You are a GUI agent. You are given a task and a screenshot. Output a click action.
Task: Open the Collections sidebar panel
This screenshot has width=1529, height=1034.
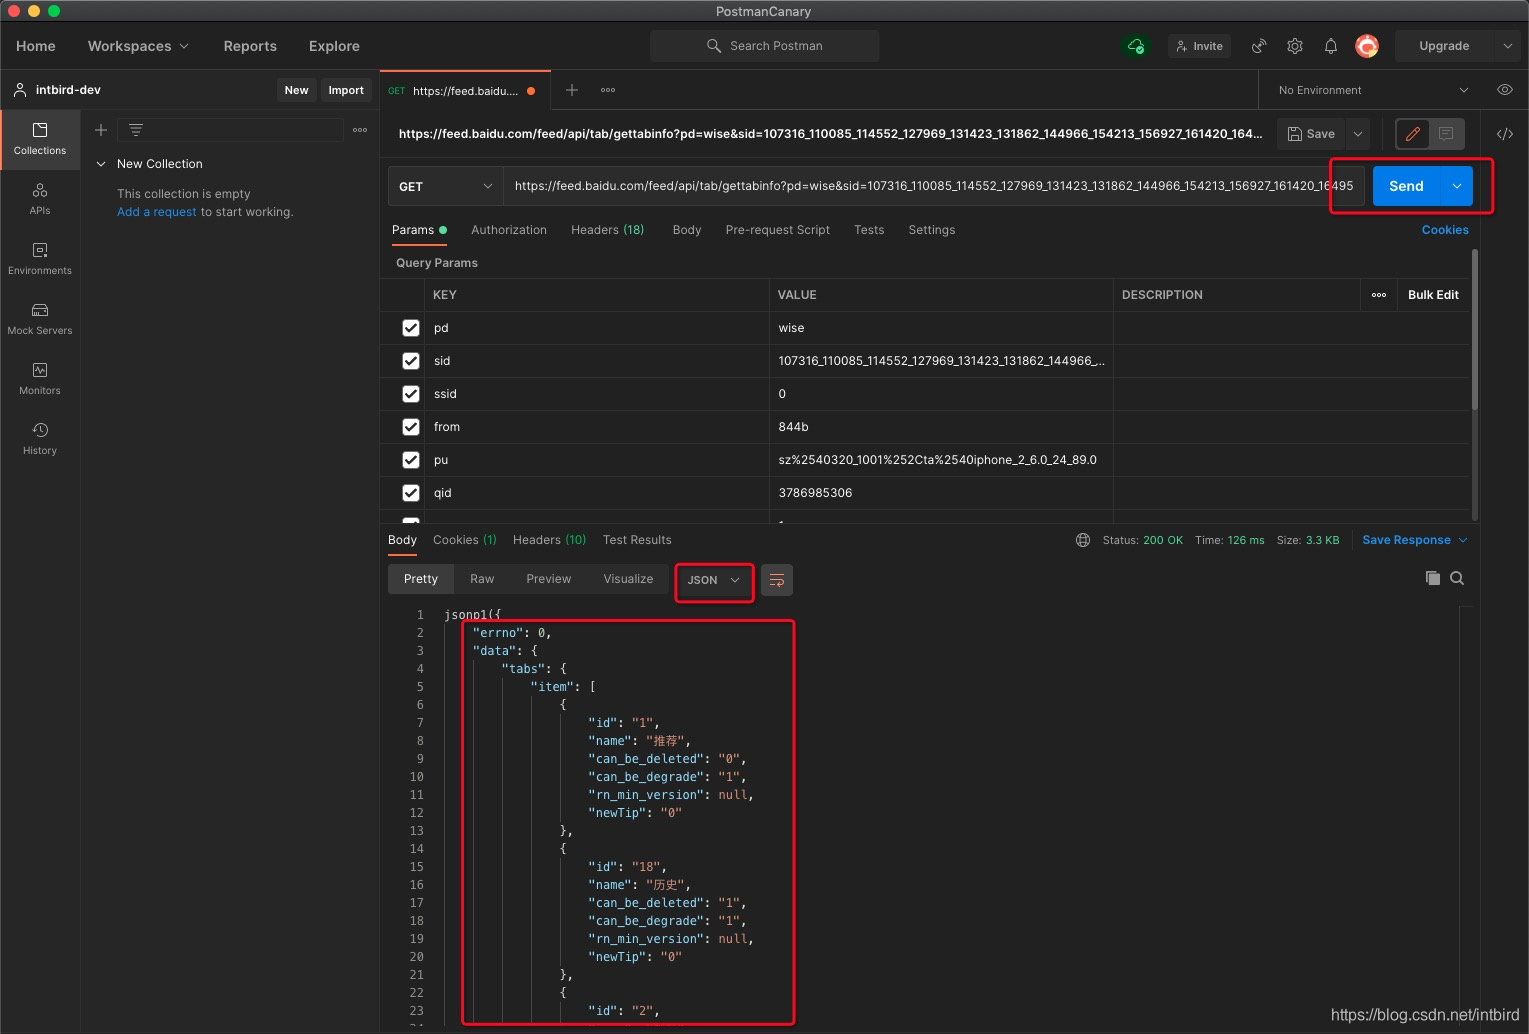[x=40, y=139]
